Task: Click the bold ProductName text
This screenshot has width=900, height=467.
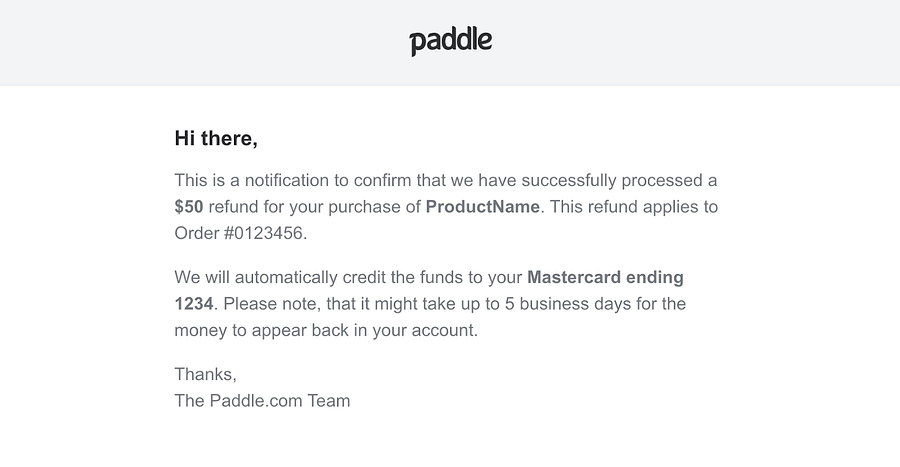Action: click(482, 207)
